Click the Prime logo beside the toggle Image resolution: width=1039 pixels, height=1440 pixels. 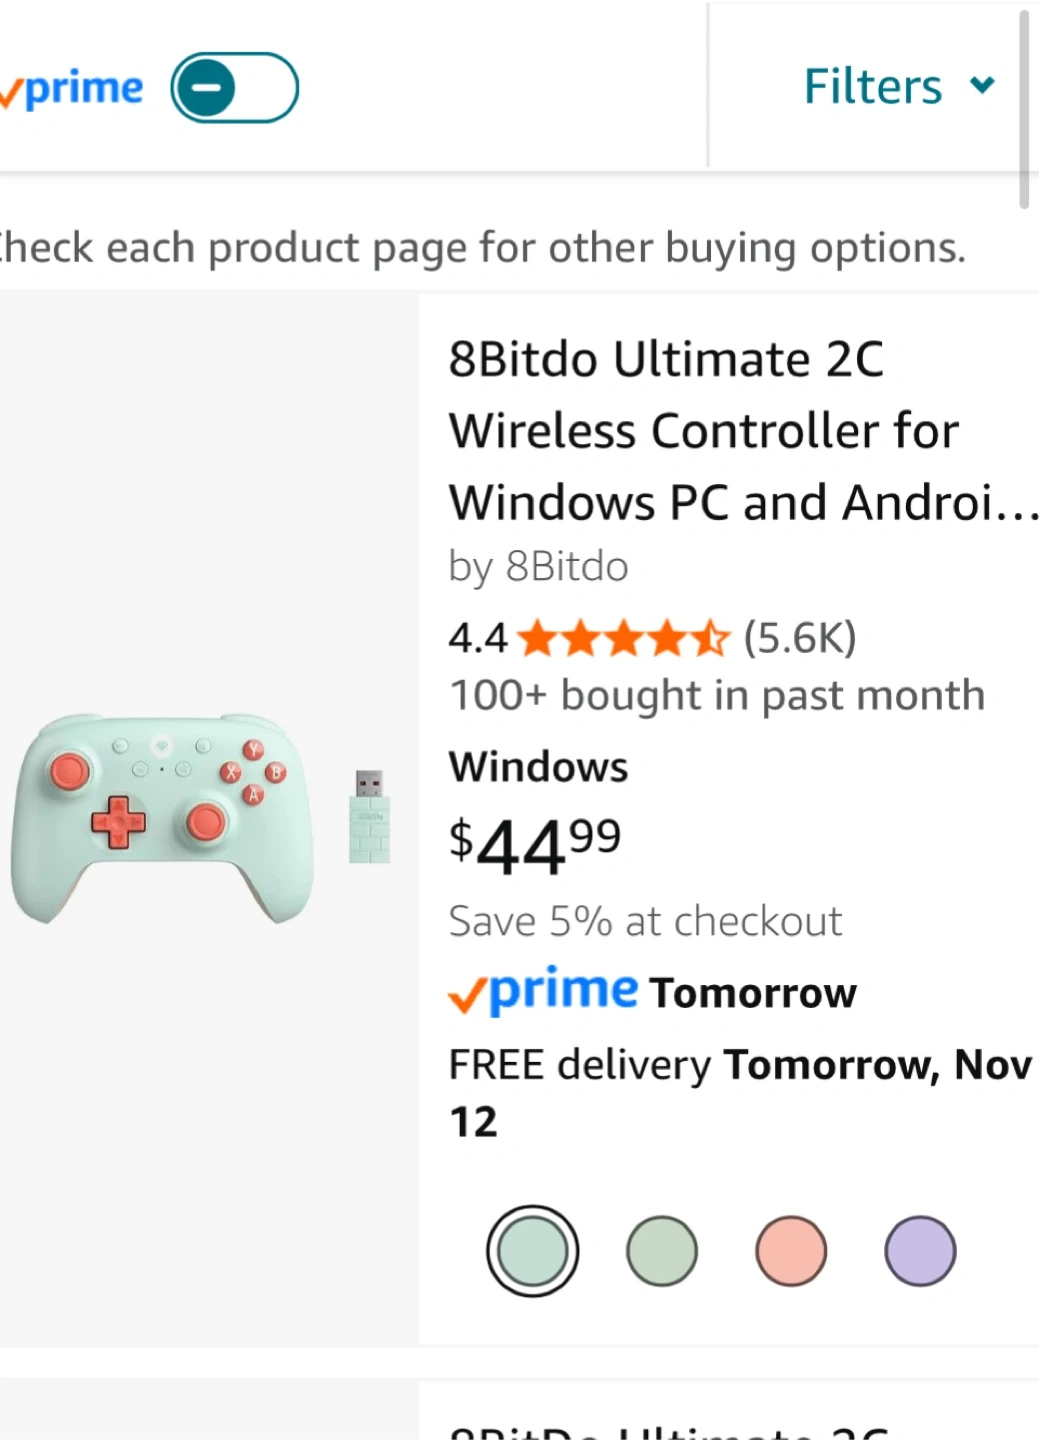(76, 90)
